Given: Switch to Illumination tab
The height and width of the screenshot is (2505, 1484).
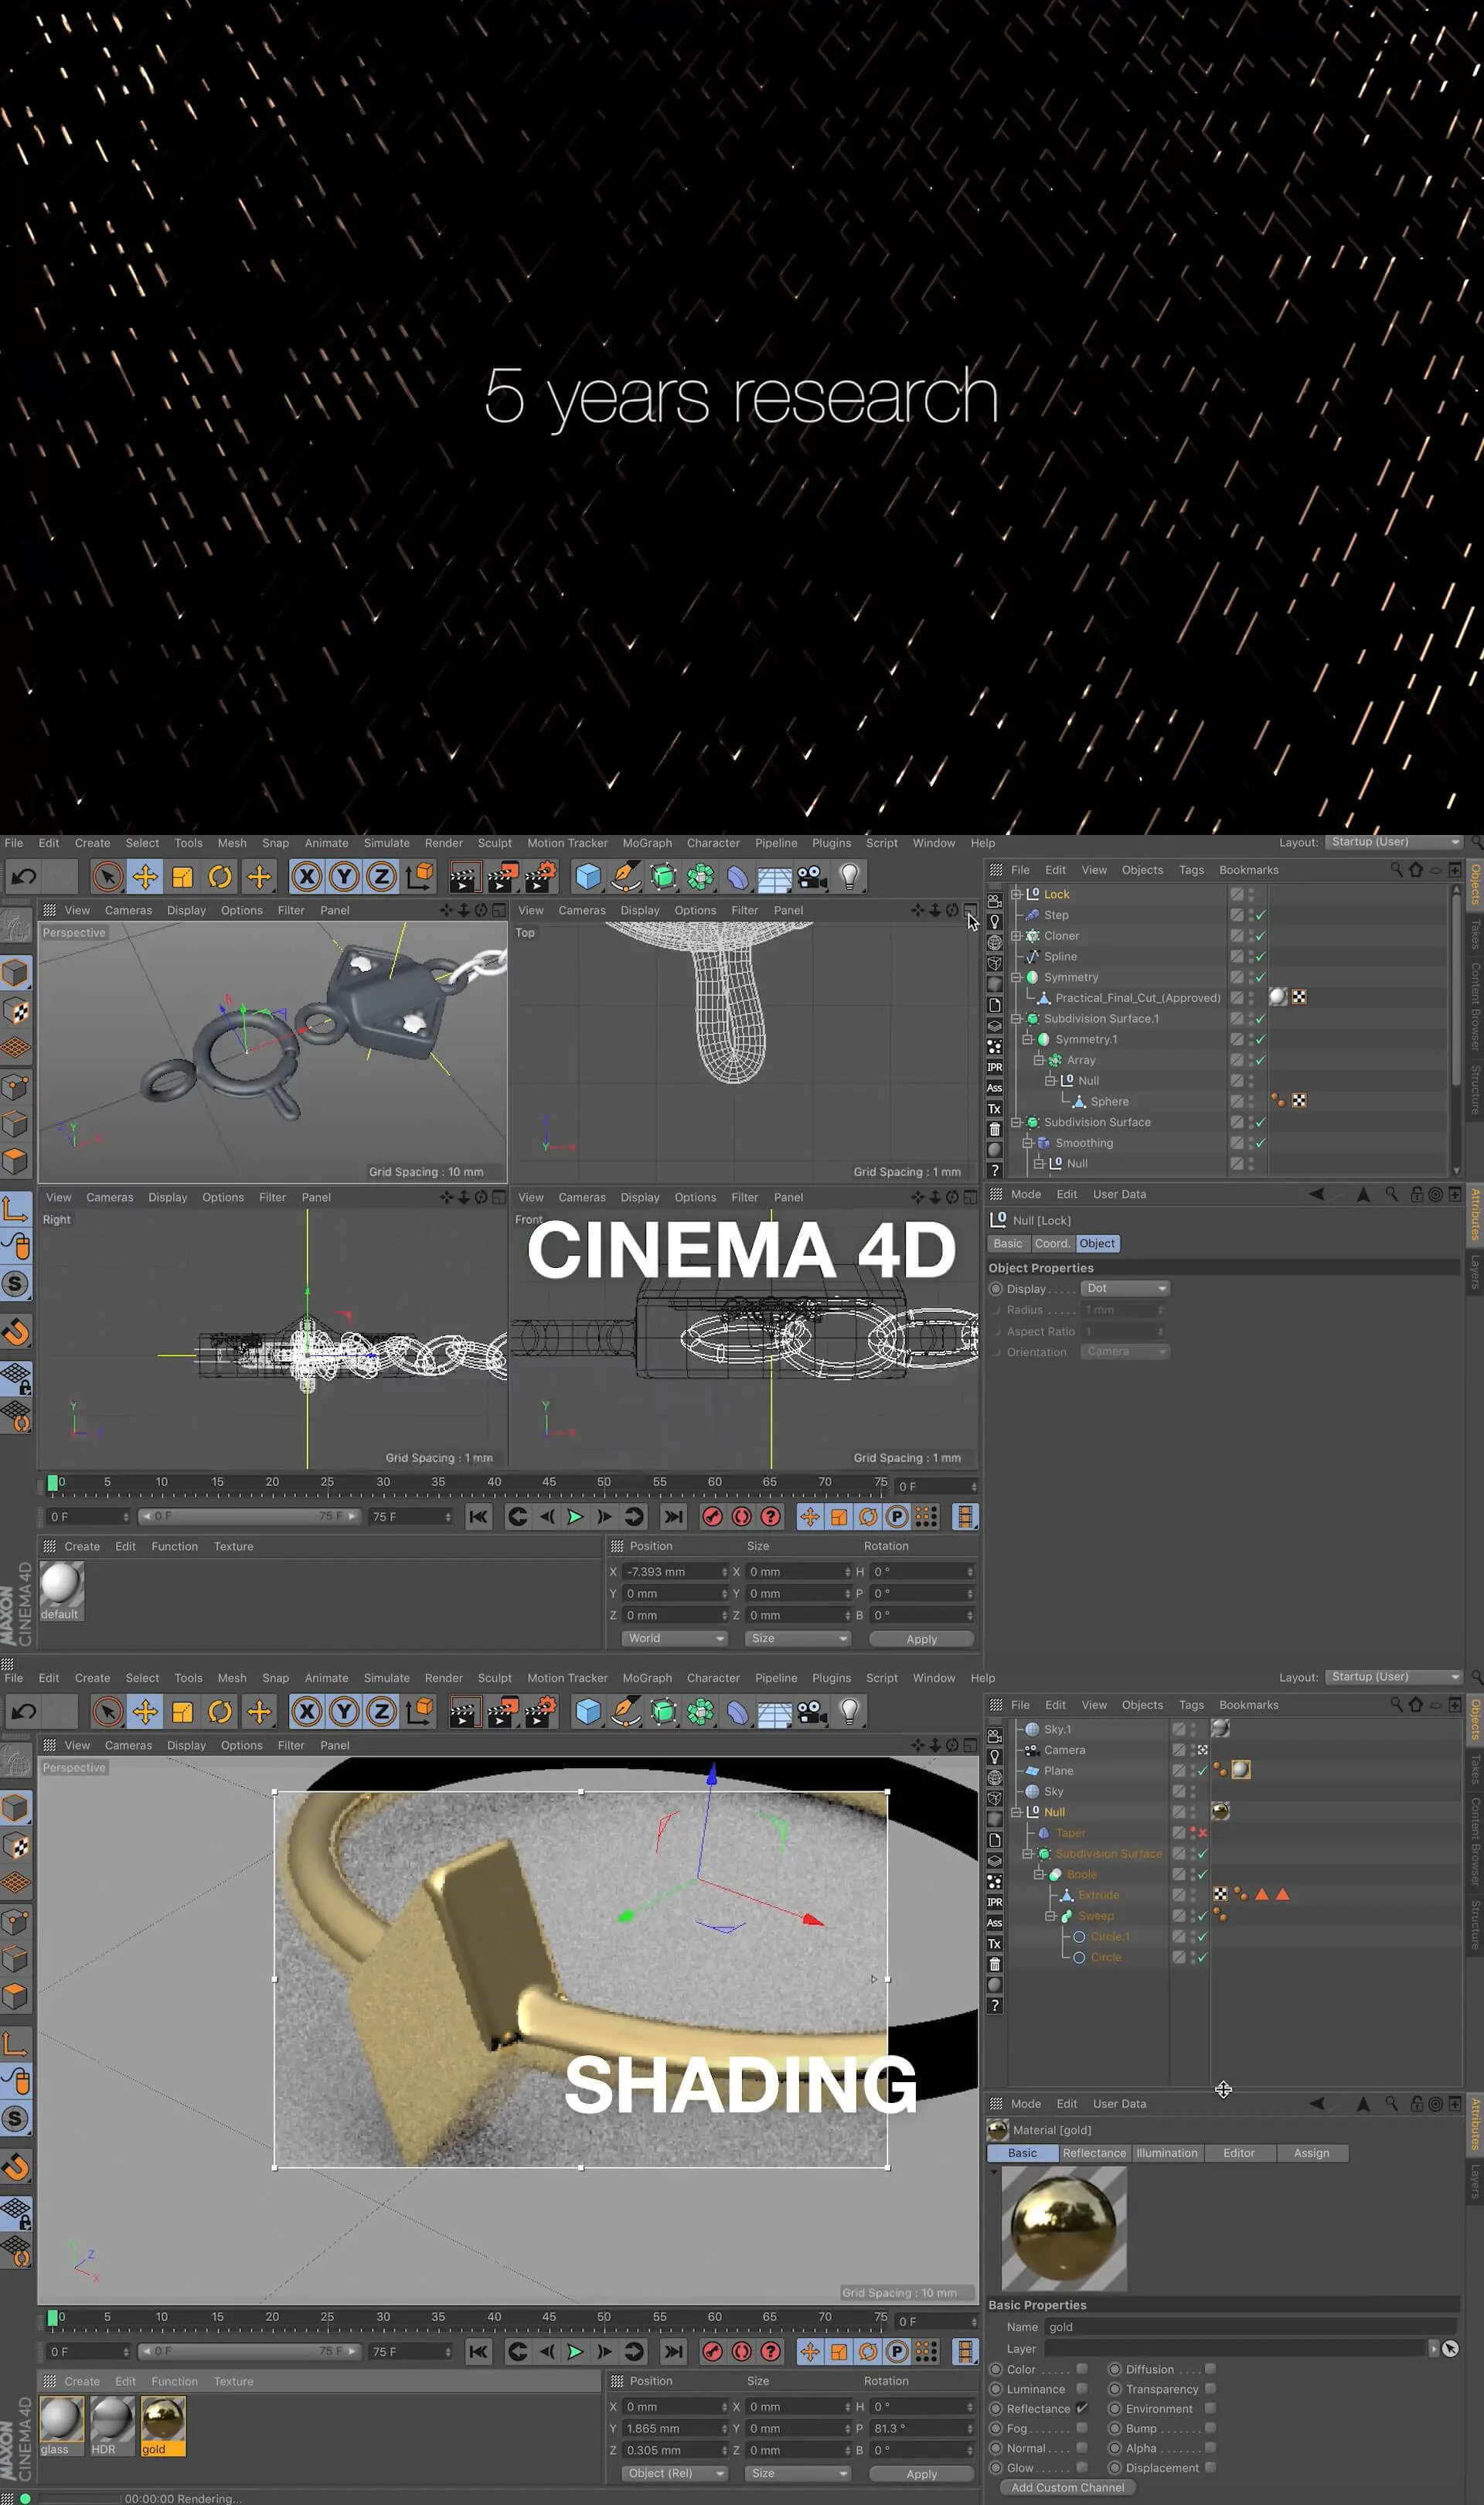Looking at the screenshot, I should pos(1166,2153).
